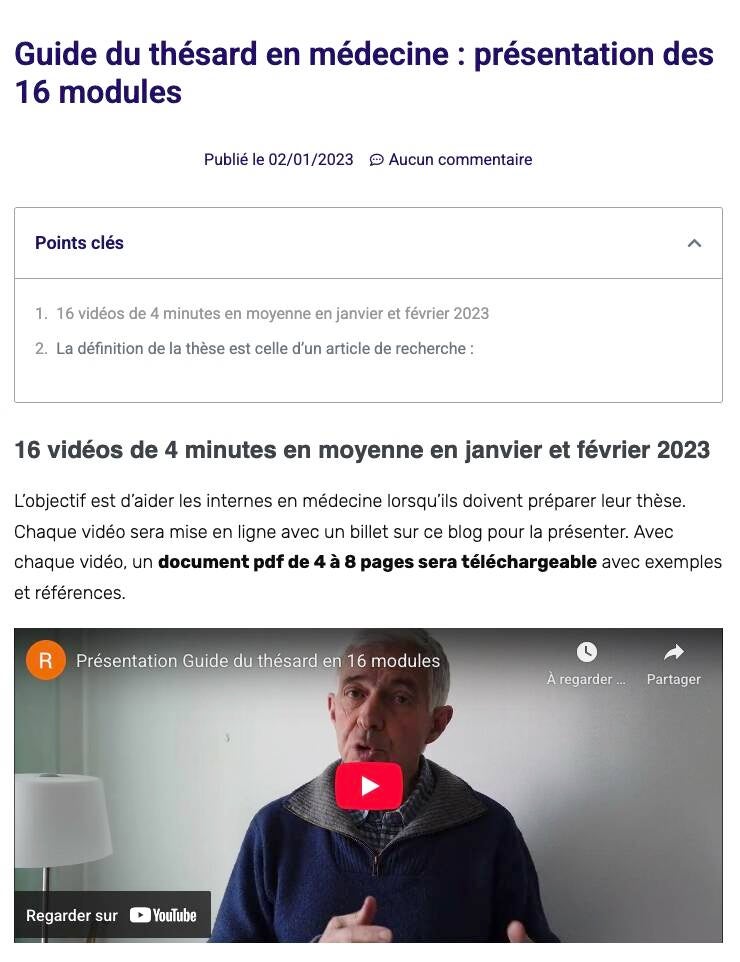Collapse the Points clés chevron

click(x=694, y=243)
